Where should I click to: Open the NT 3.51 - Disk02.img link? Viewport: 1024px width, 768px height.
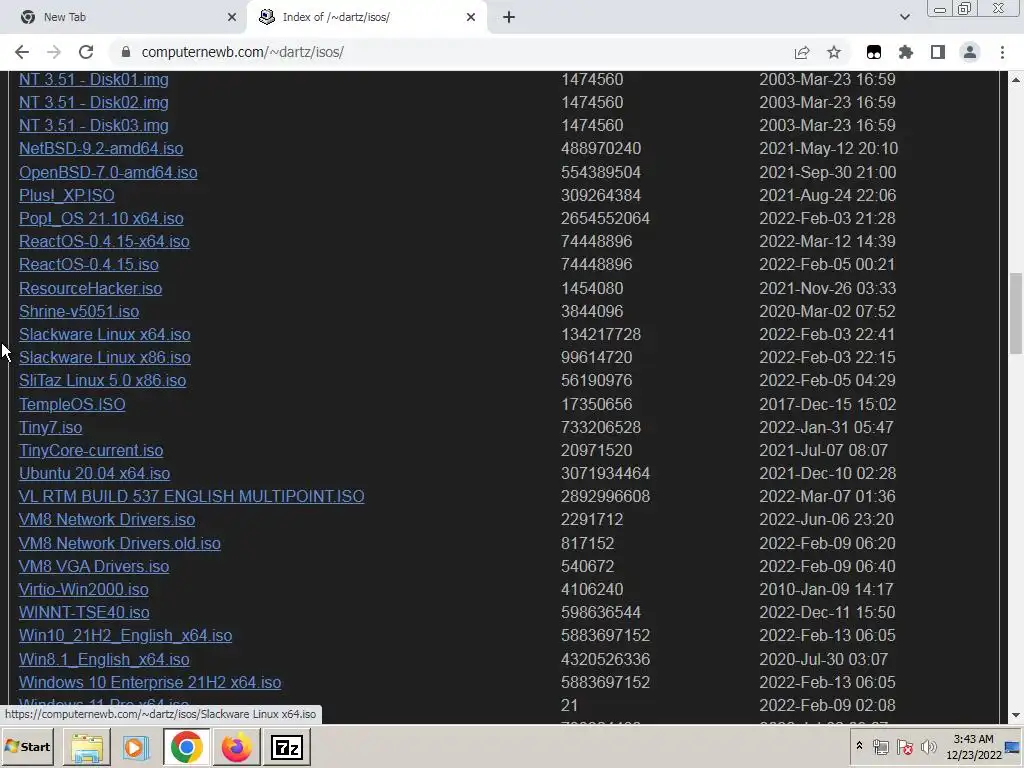[93, 103]
